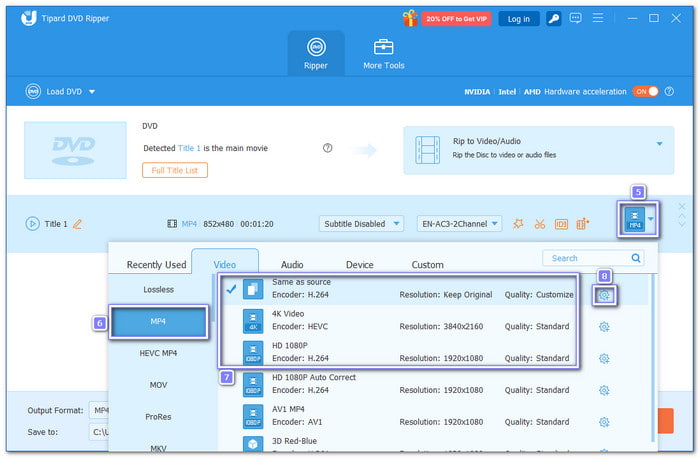
Task: Expand the Load DVD dropdown arrow
Action: pos(92,92)
